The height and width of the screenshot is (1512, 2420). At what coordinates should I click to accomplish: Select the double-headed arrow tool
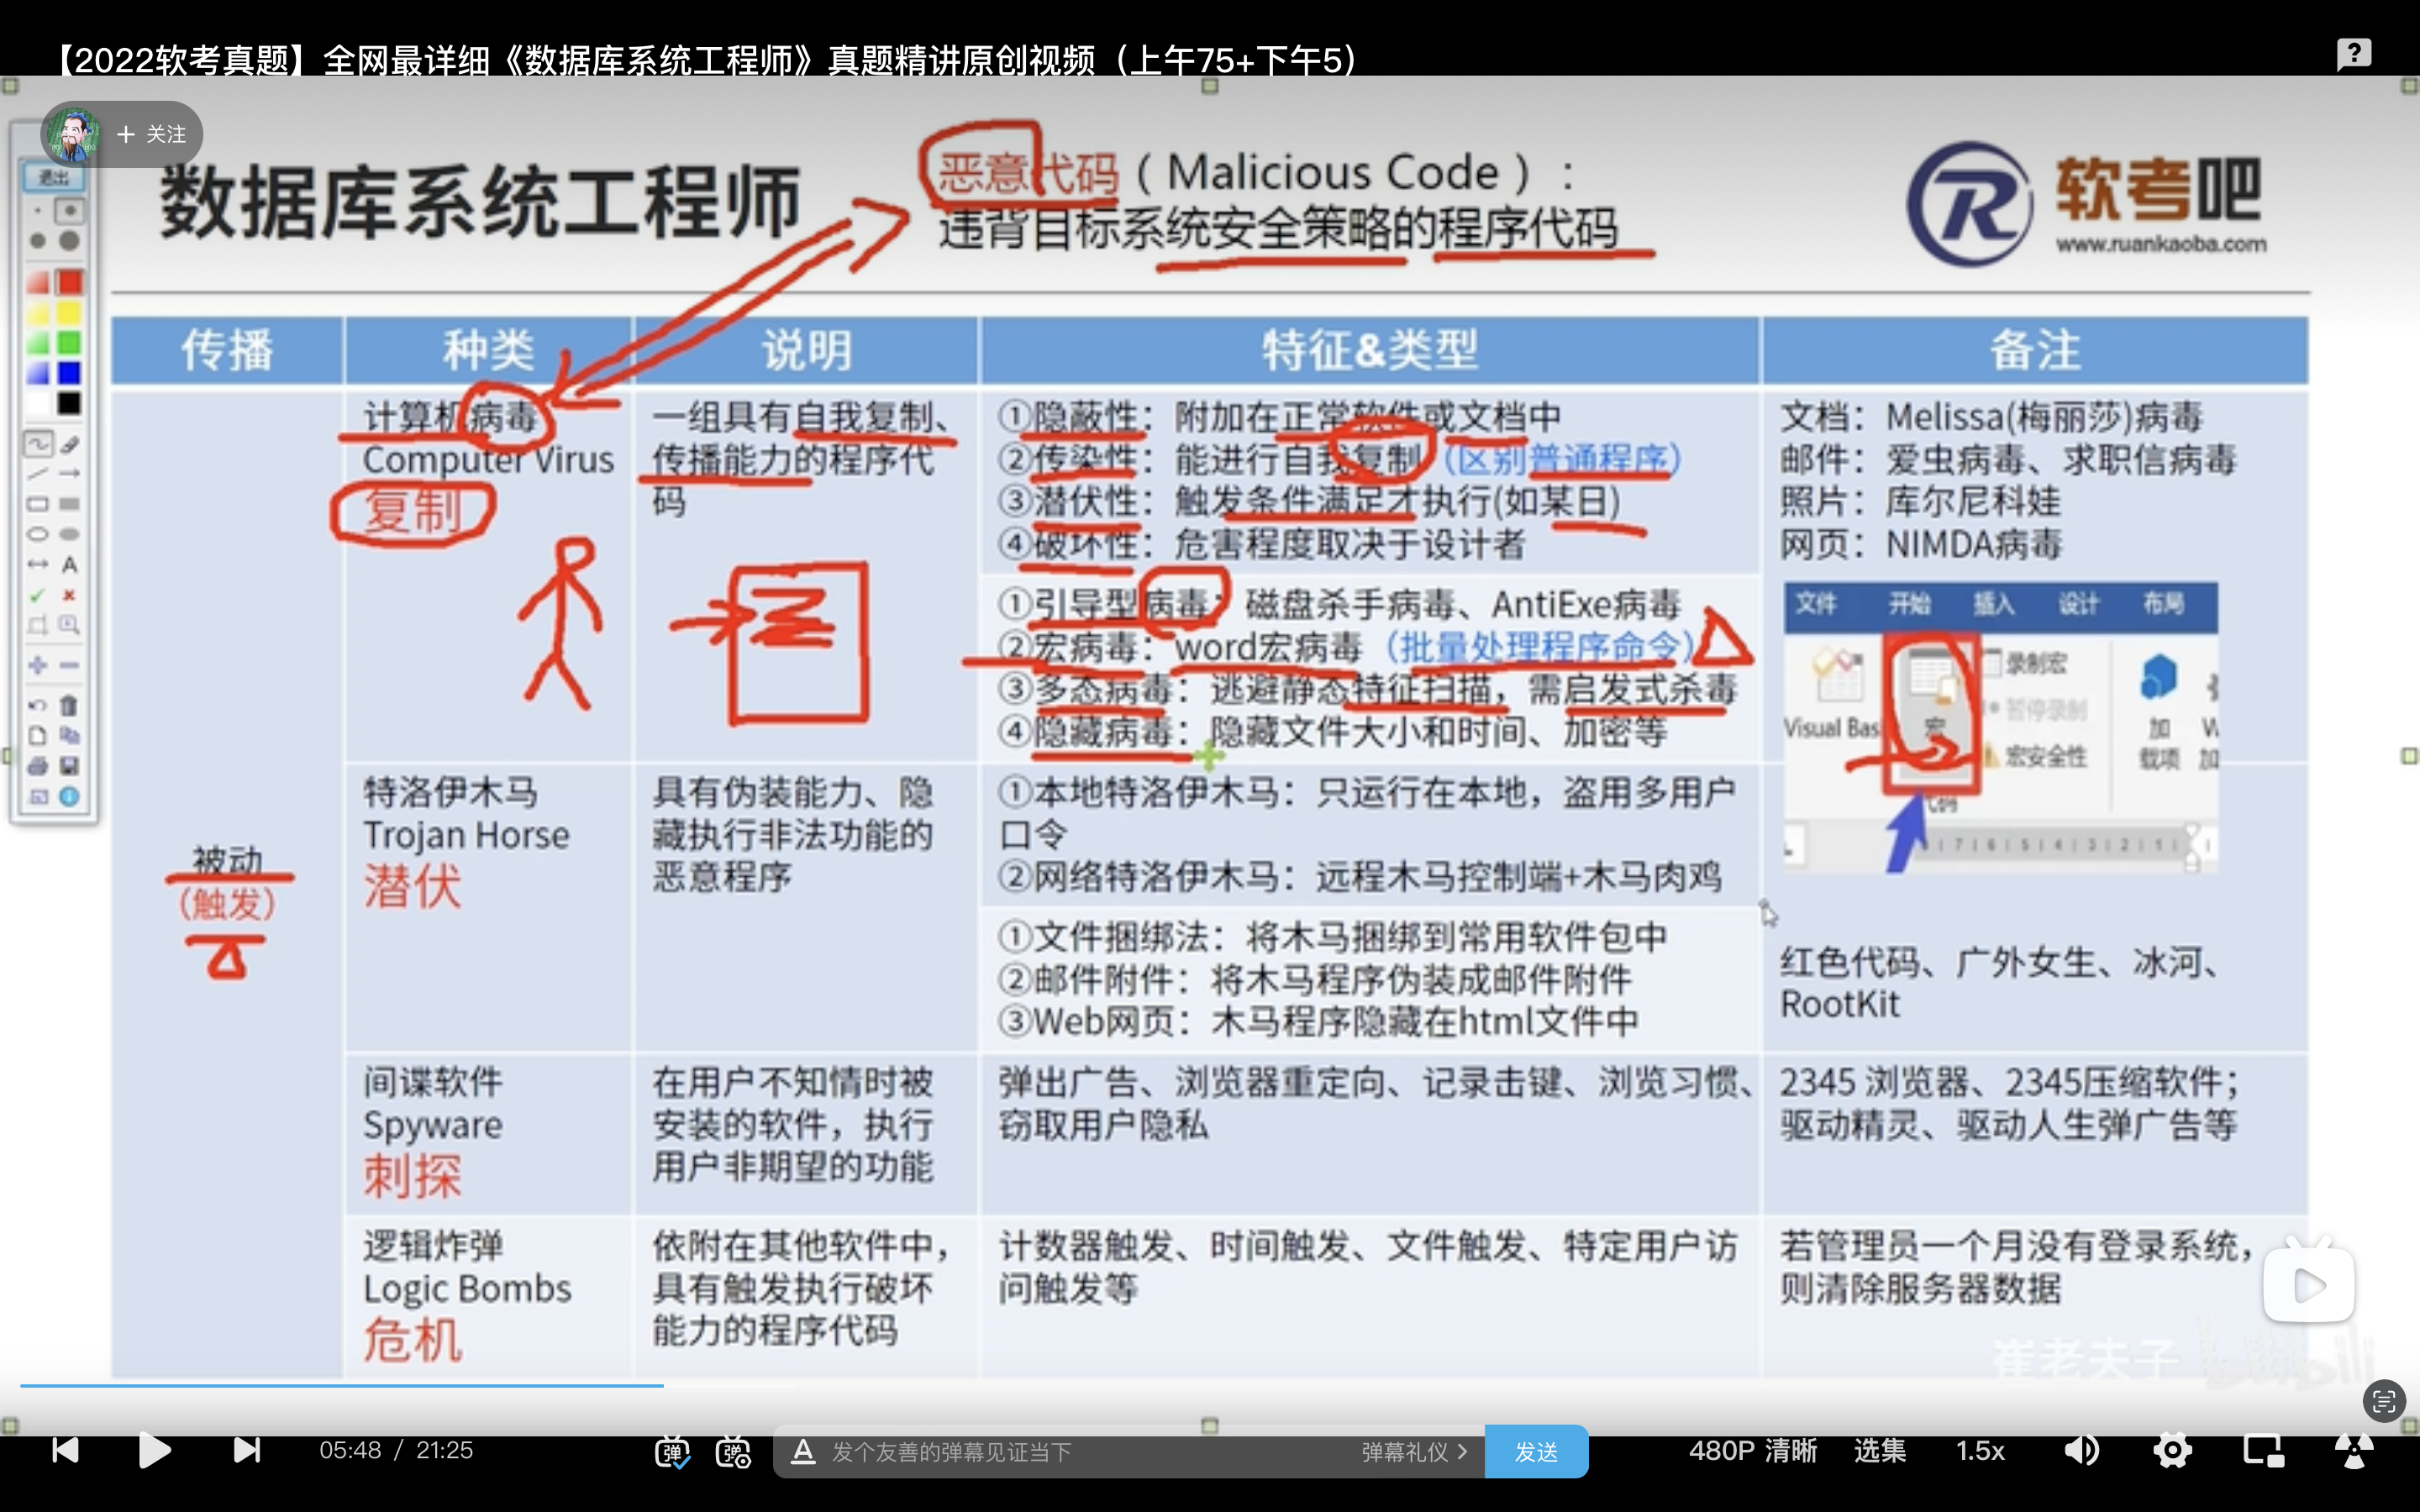click(x=38, y=565)
